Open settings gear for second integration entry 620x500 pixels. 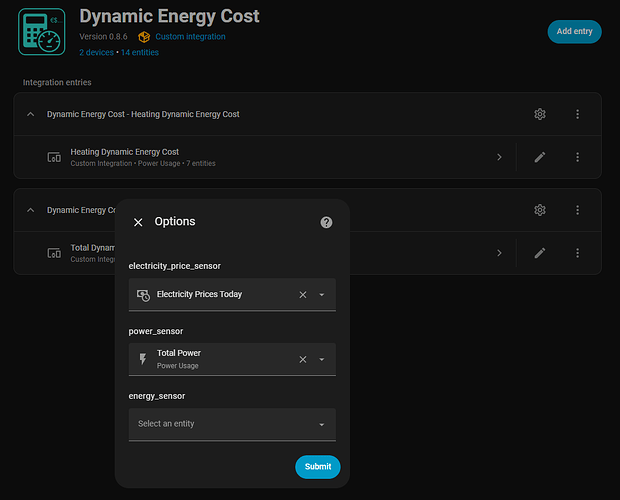click(540, 210)
